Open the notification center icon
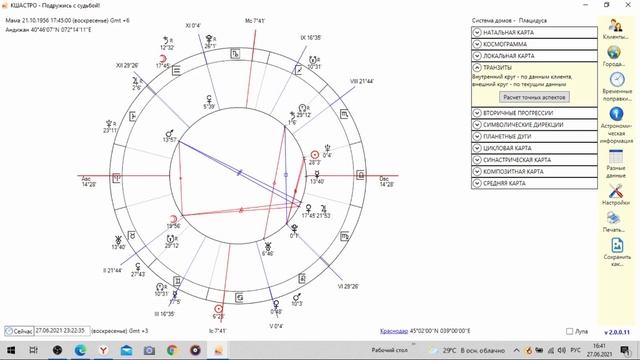 pyautogui.click(x=624, y=350)
